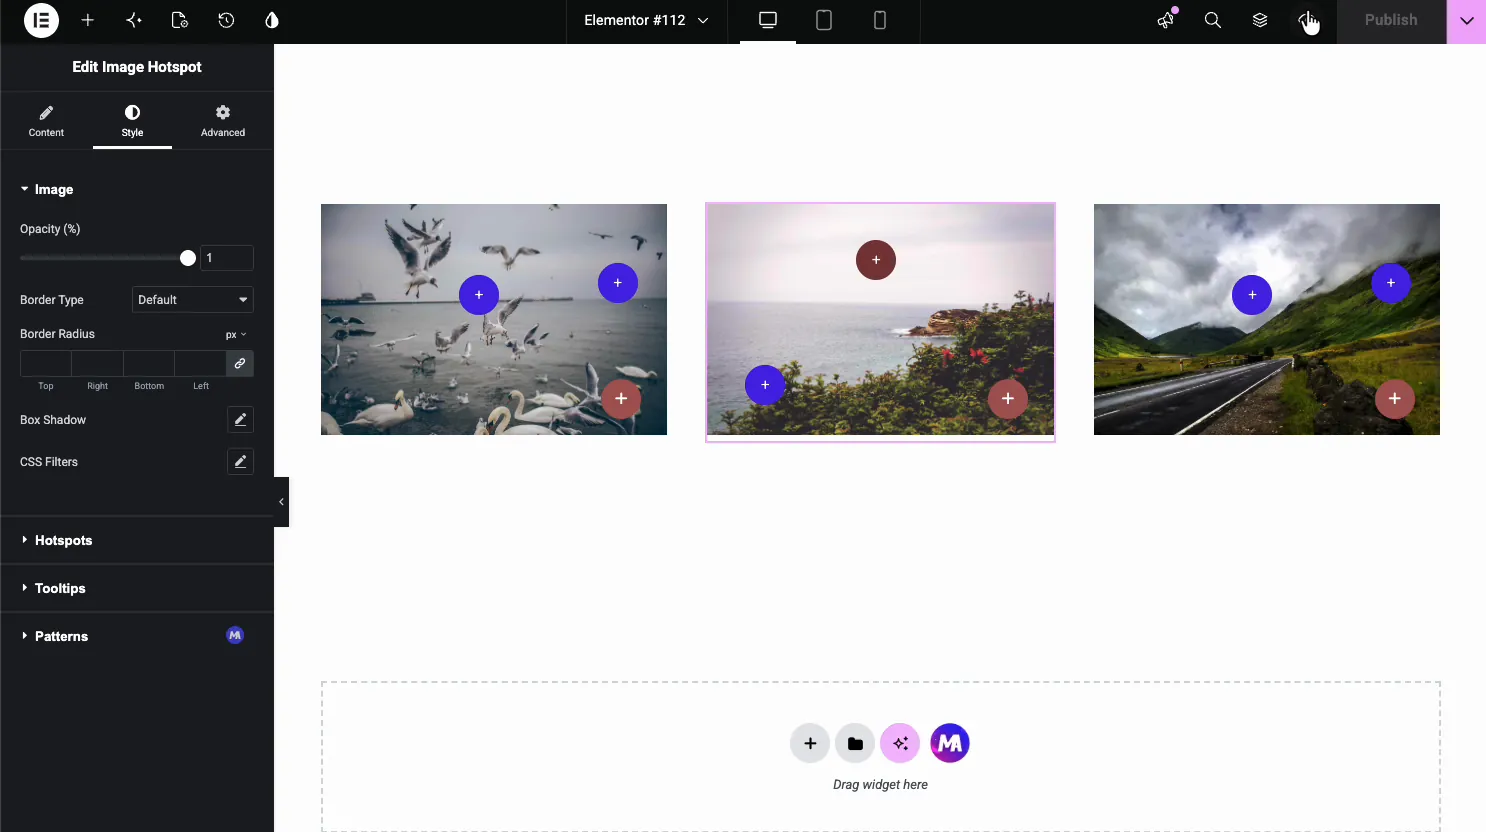
Task: Expand the Hotspots section
Action: 137,540
